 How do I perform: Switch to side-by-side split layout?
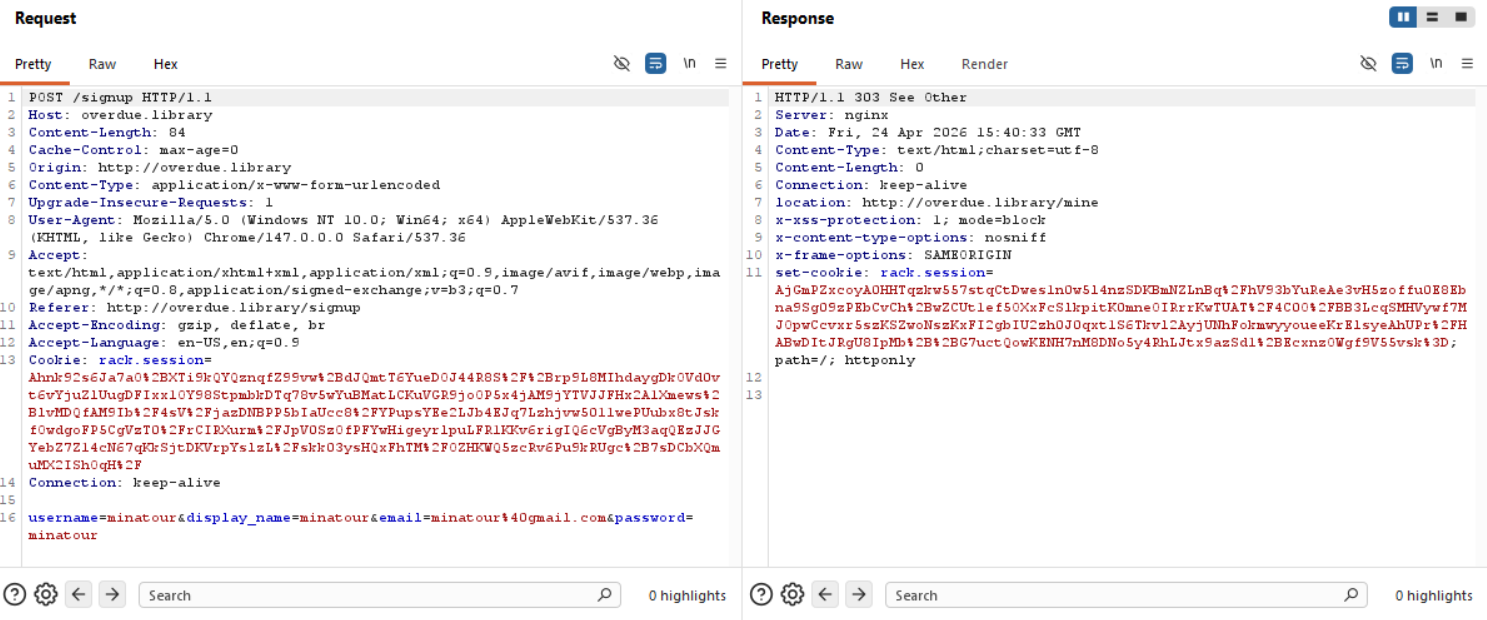(x=1403, y=17)
